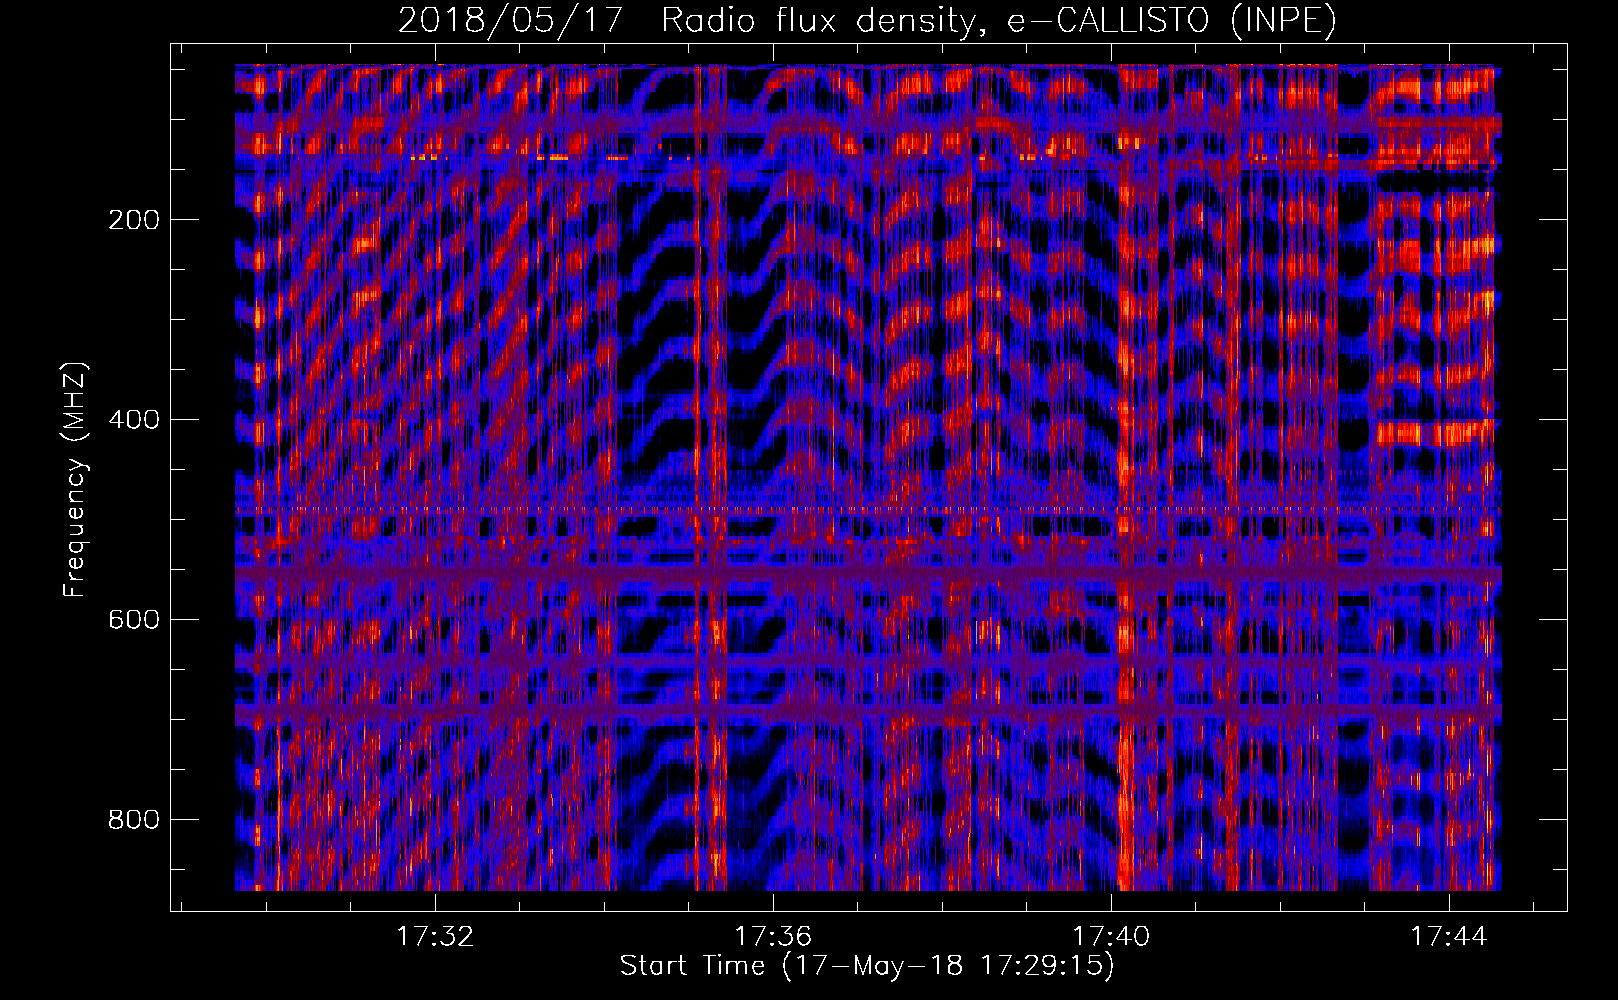The width and height of the screenshot is (1618, 1000).
Task: Select the 'Frequency (MHZ)' y-axis label
Action: tap(75, 479)
